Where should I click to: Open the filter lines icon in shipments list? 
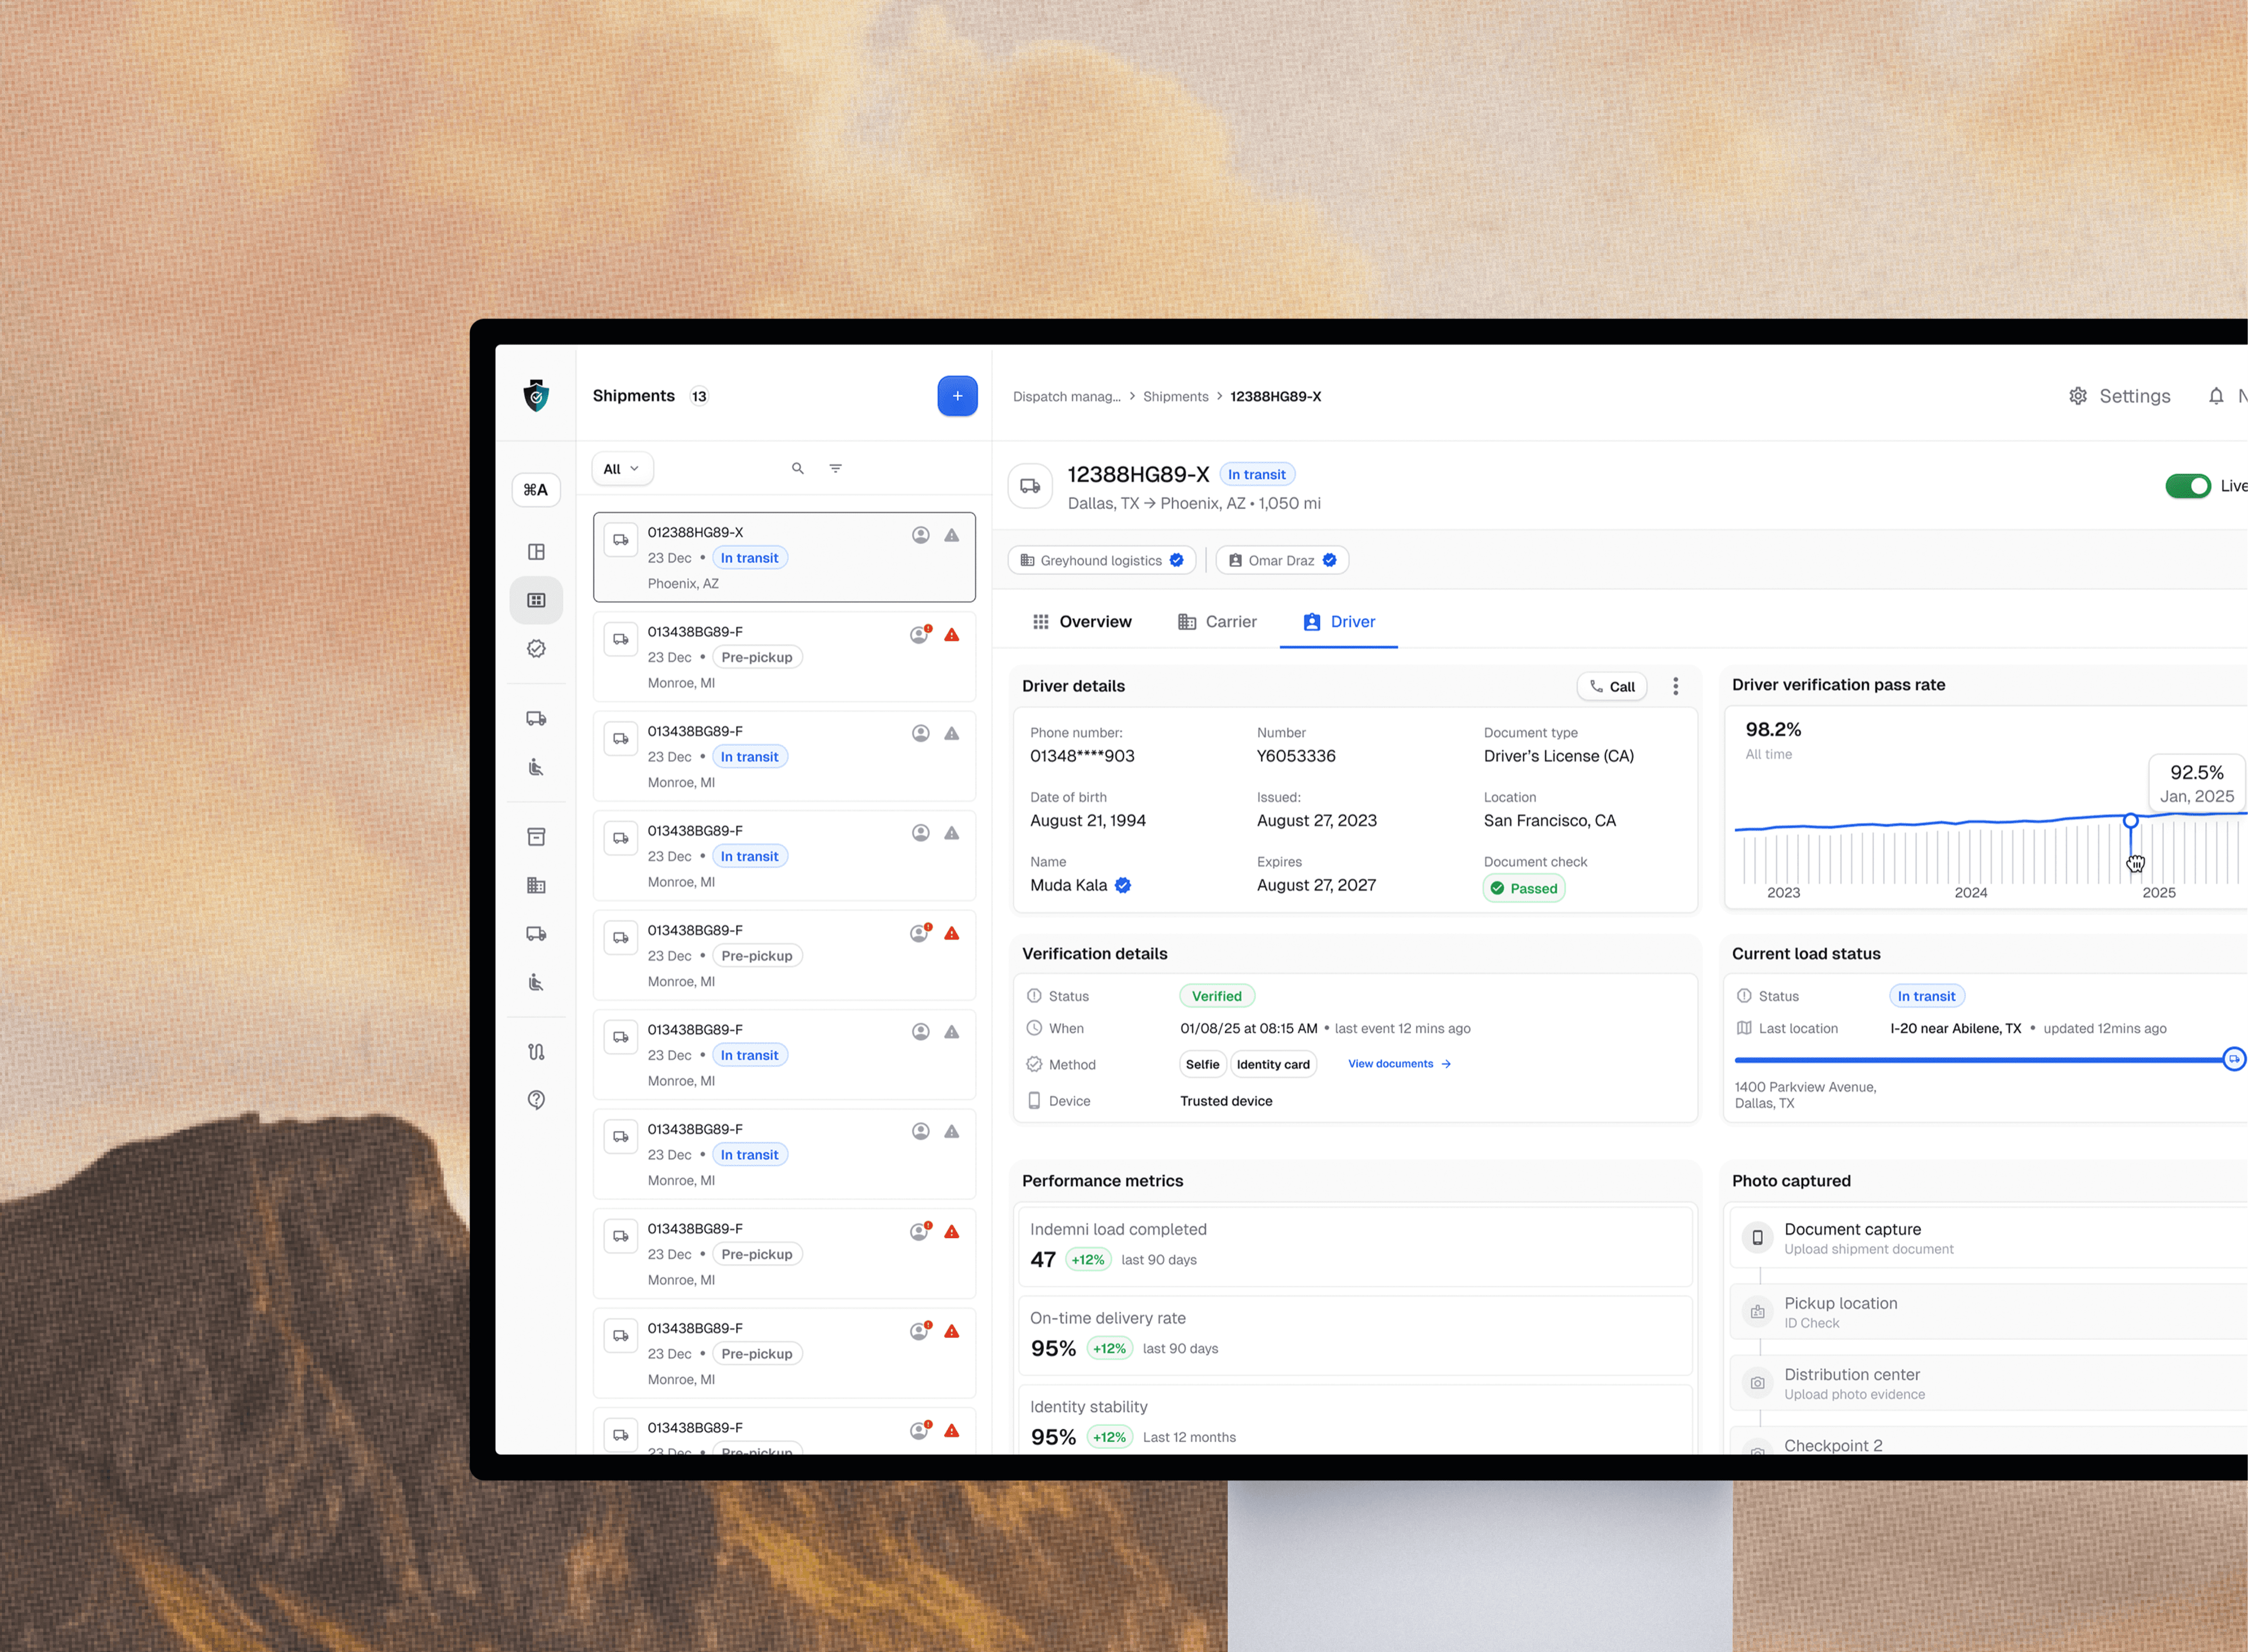(x=836, y=468)
